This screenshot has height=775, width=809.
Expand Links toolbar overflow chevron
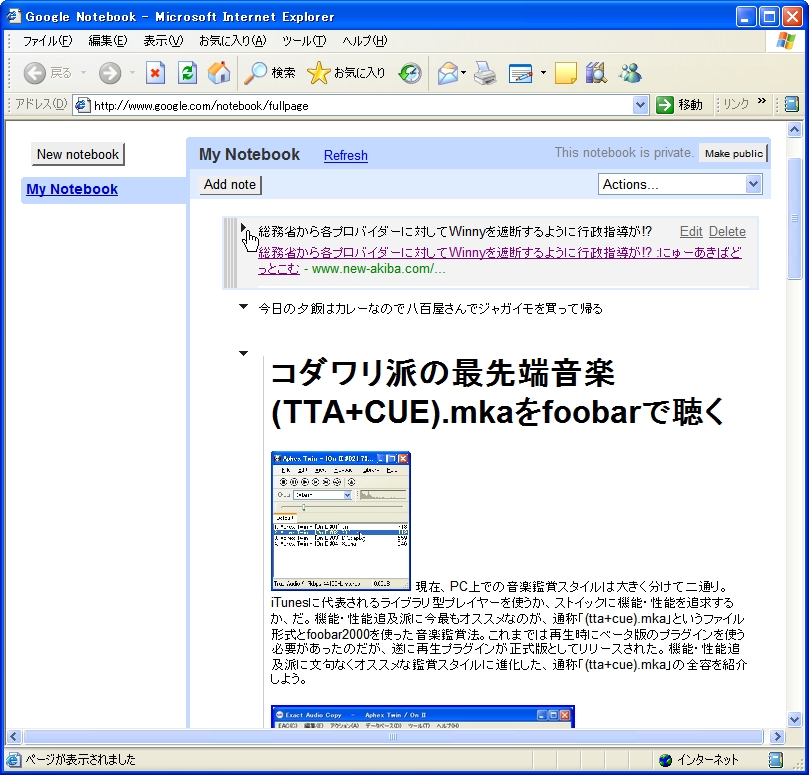point(762,101)
